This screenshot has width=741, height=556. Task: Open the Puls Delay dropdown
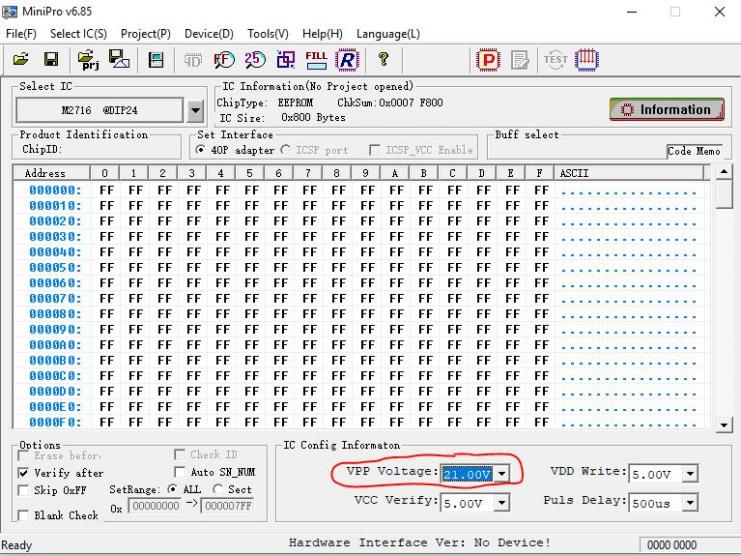coord(689,503)
